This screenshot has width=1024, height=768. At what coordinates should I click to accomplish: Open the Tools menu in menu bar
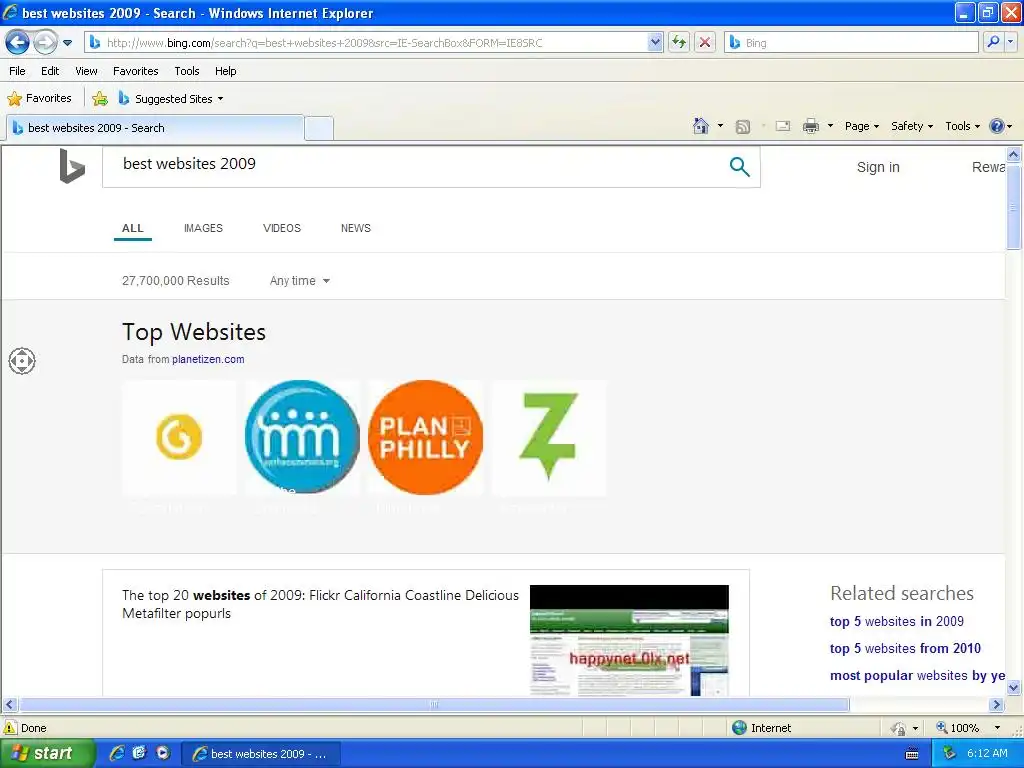click(x=187, y=71)
